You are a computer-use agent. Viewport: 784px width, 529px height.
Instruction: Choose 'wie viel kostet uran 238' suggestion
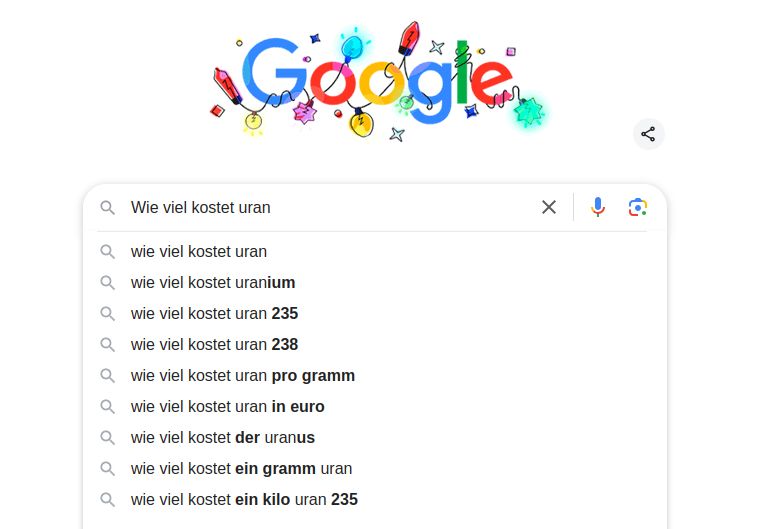[x=214, y=345]
